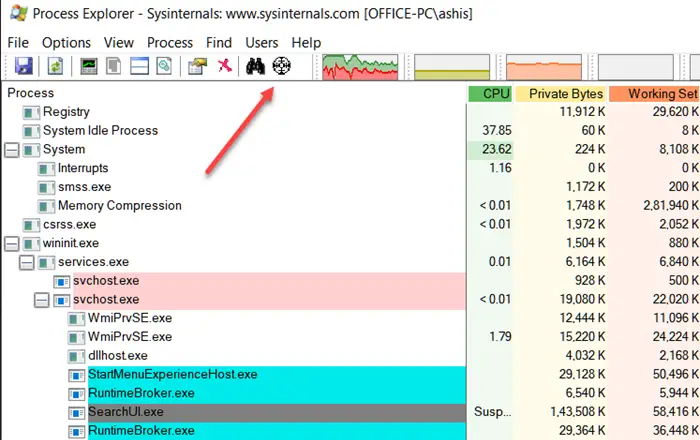Sort by the Private Bytes column header
The width and height of the screenshot is (700, 440).
[x=561, y=94]
